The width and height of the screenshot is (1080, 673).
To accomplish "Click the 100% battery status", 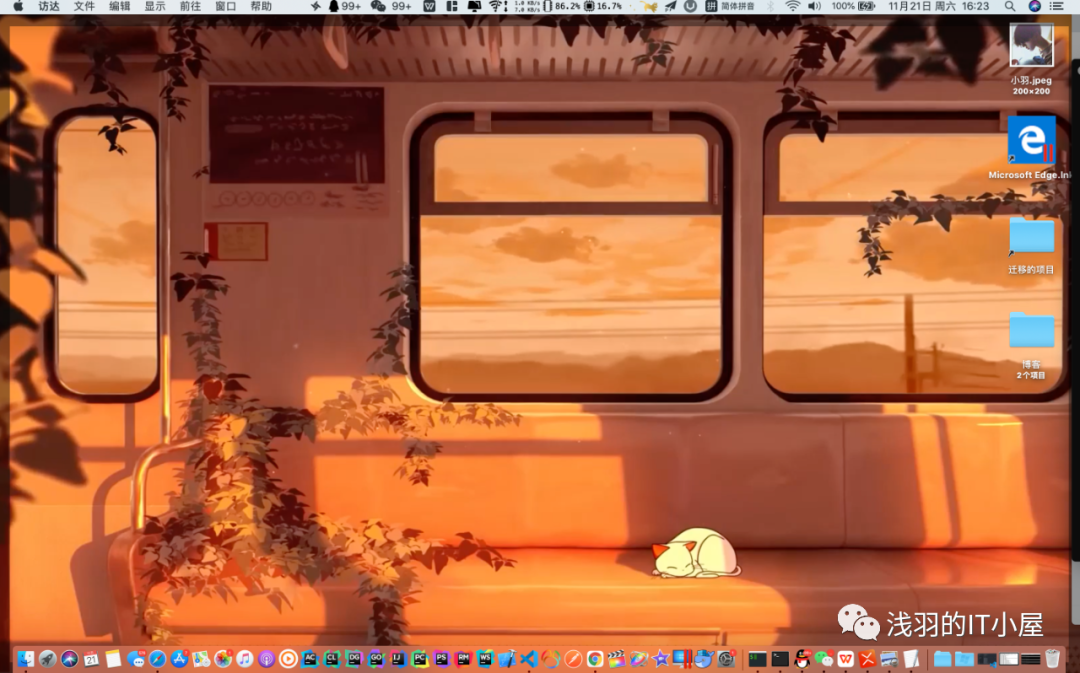I will (853, 6).
